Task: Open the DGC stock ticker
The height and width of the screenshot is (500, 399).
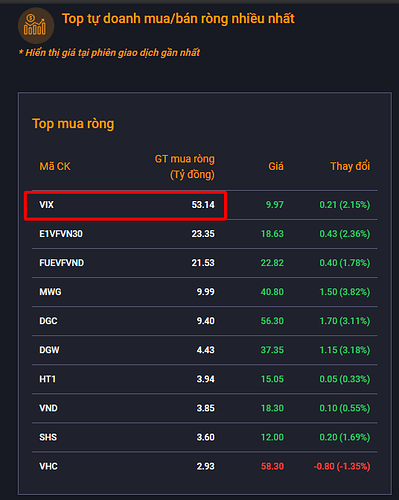Action: tap(48, 321)
